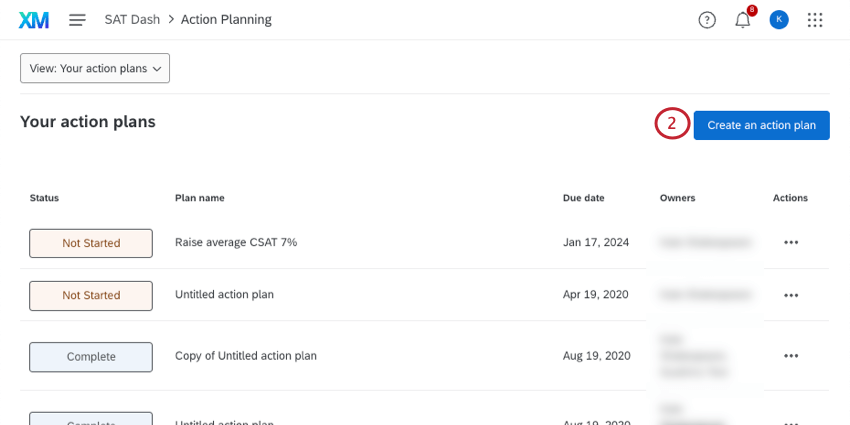This screenshot has width=850, height=425.
Task: Change status of Raise average CSAT 7% plan
Action: (x=91, y=243)
